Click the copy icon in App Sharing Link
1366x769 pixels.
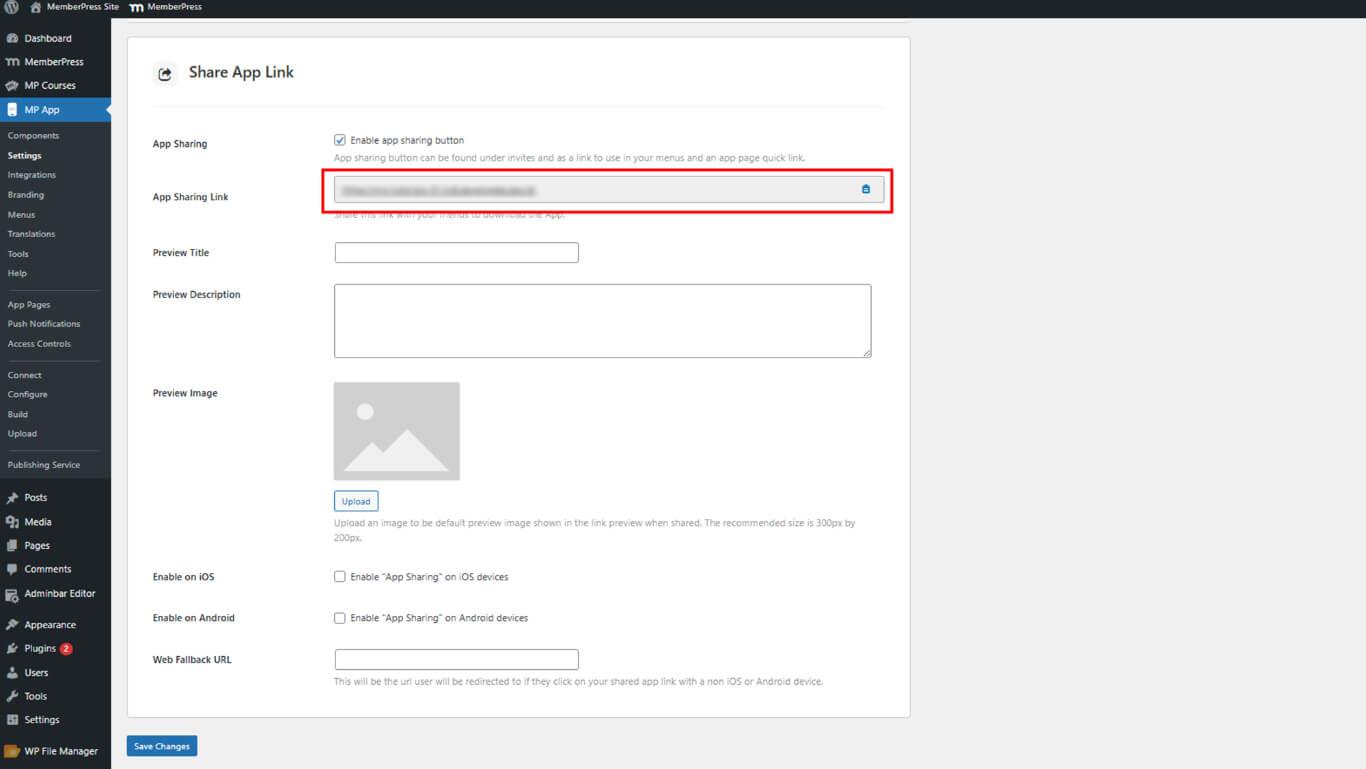click(866, 189)
